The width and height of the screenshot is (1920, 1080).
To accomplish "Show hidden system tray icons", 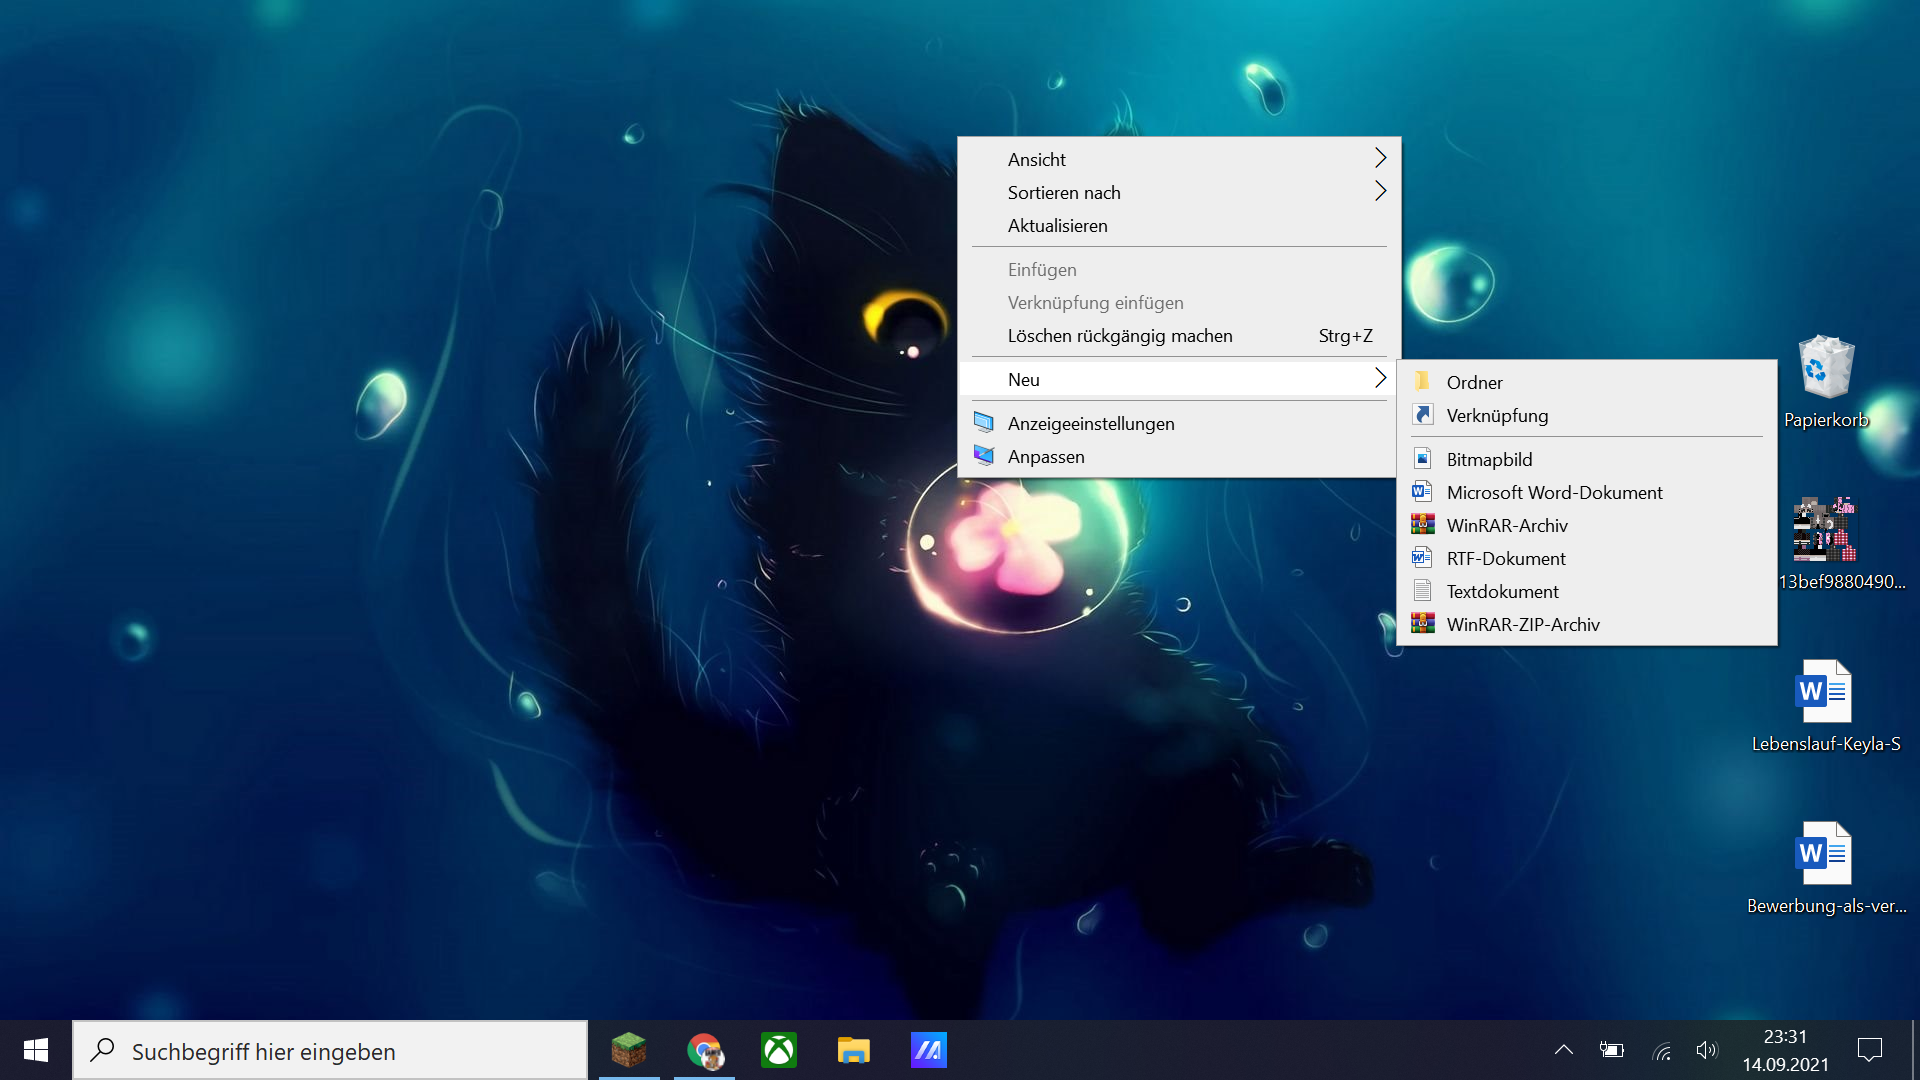I will click(x=1564, y=1050).
